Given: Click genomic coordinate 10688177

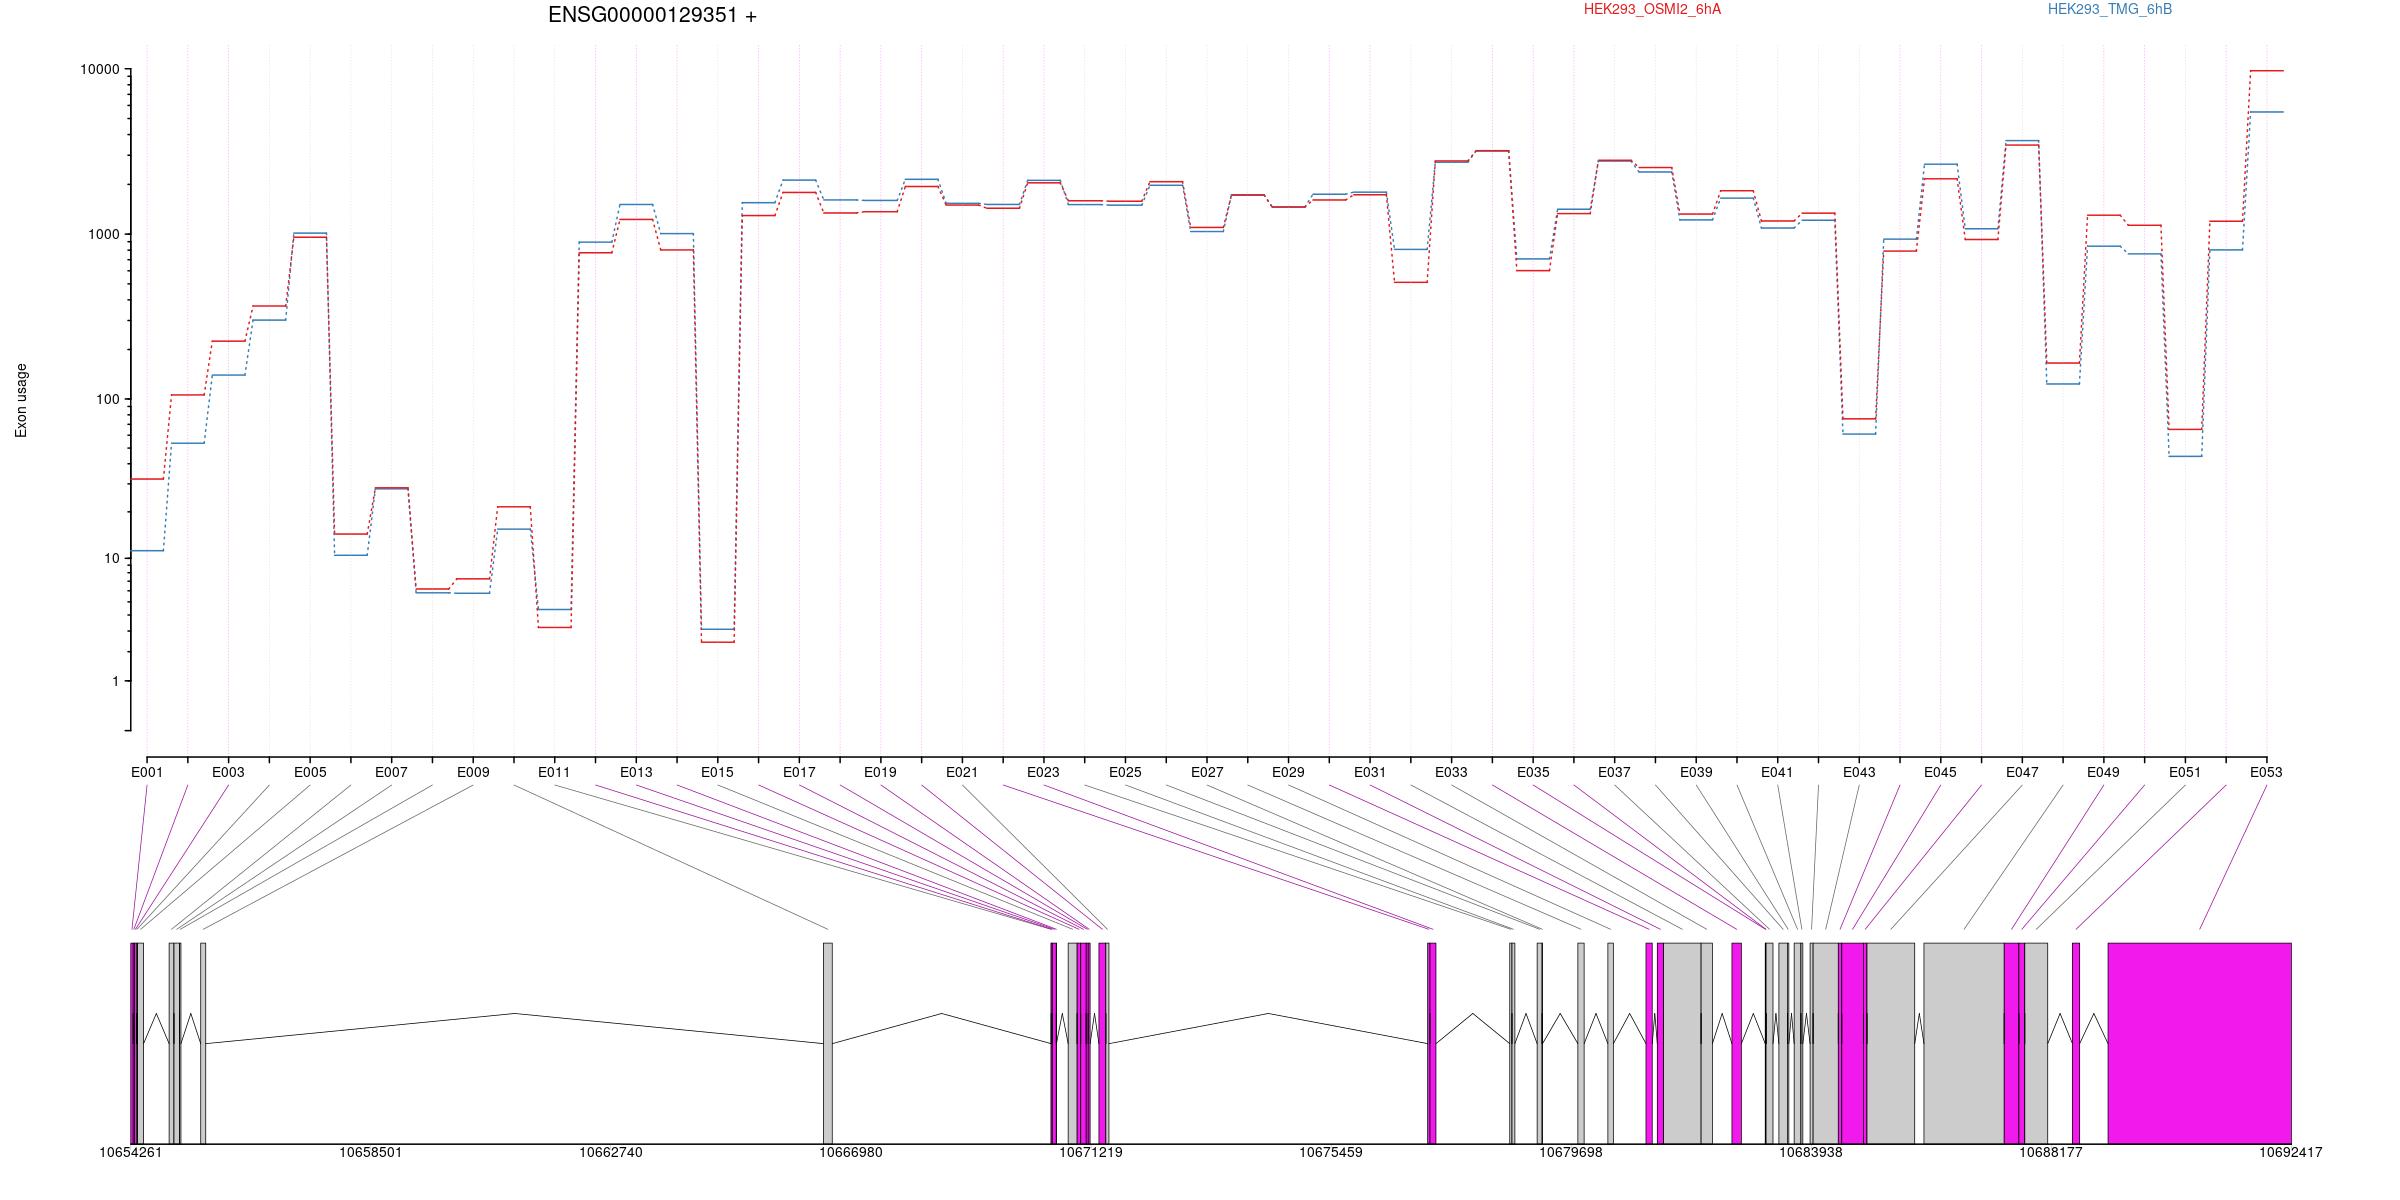Looking at the screenshot, I should (x=2051, y=1153).
